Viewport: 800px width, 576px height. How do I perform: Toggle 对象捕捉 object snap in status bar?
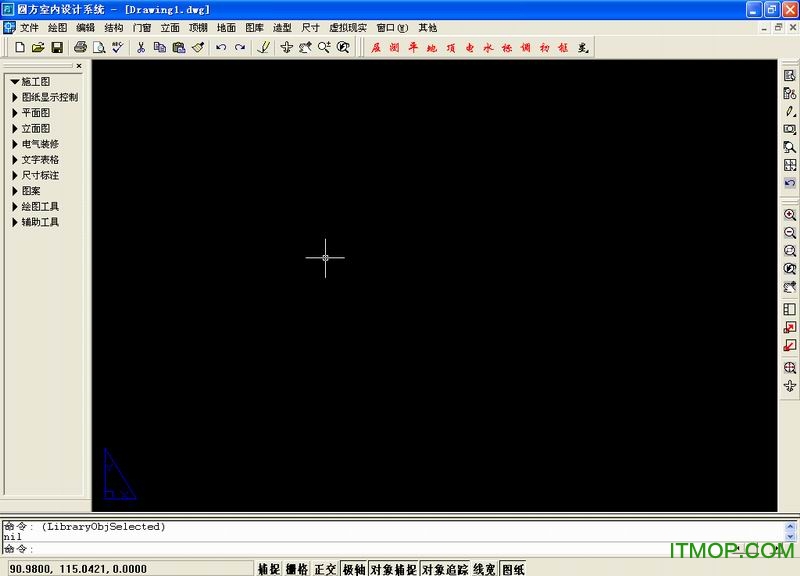[x=393, y=569]
